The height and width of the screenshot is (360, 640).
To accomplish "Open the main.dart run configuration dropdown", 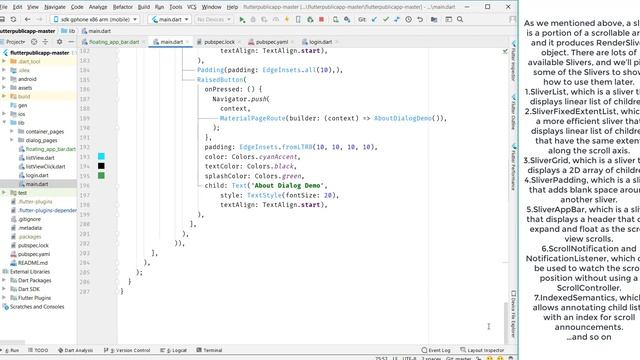I will click(170, 19).
